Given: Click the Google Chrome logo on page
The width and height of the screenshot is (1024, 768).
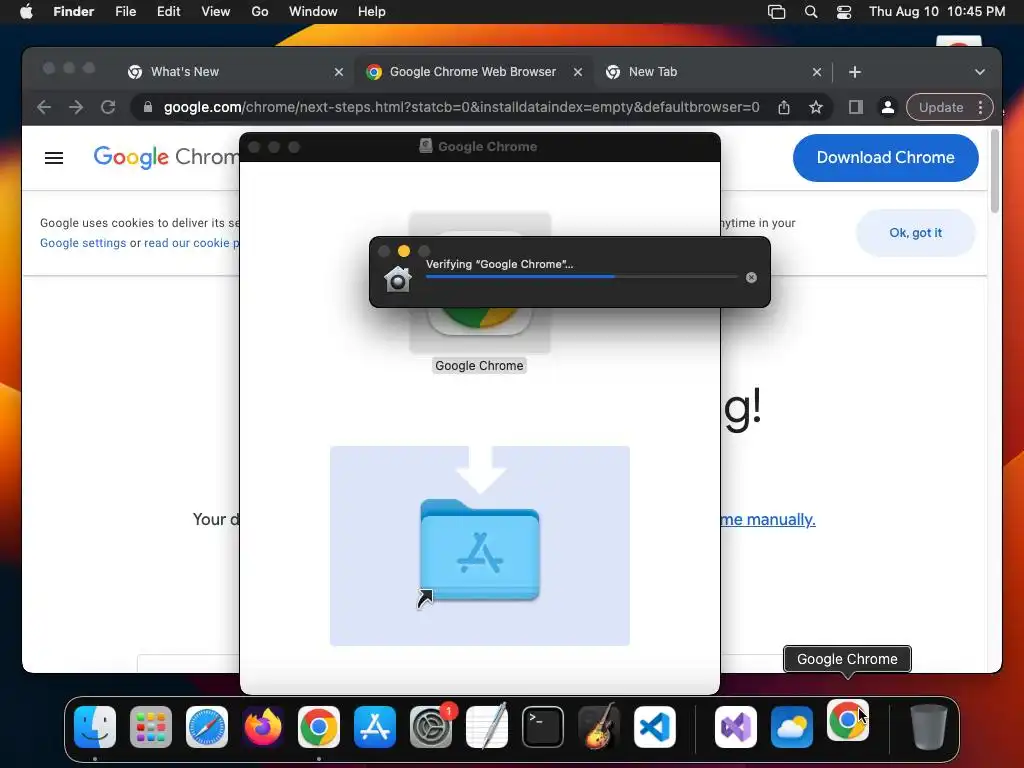Looking at the screenshot, I should [x=166, y=157].
